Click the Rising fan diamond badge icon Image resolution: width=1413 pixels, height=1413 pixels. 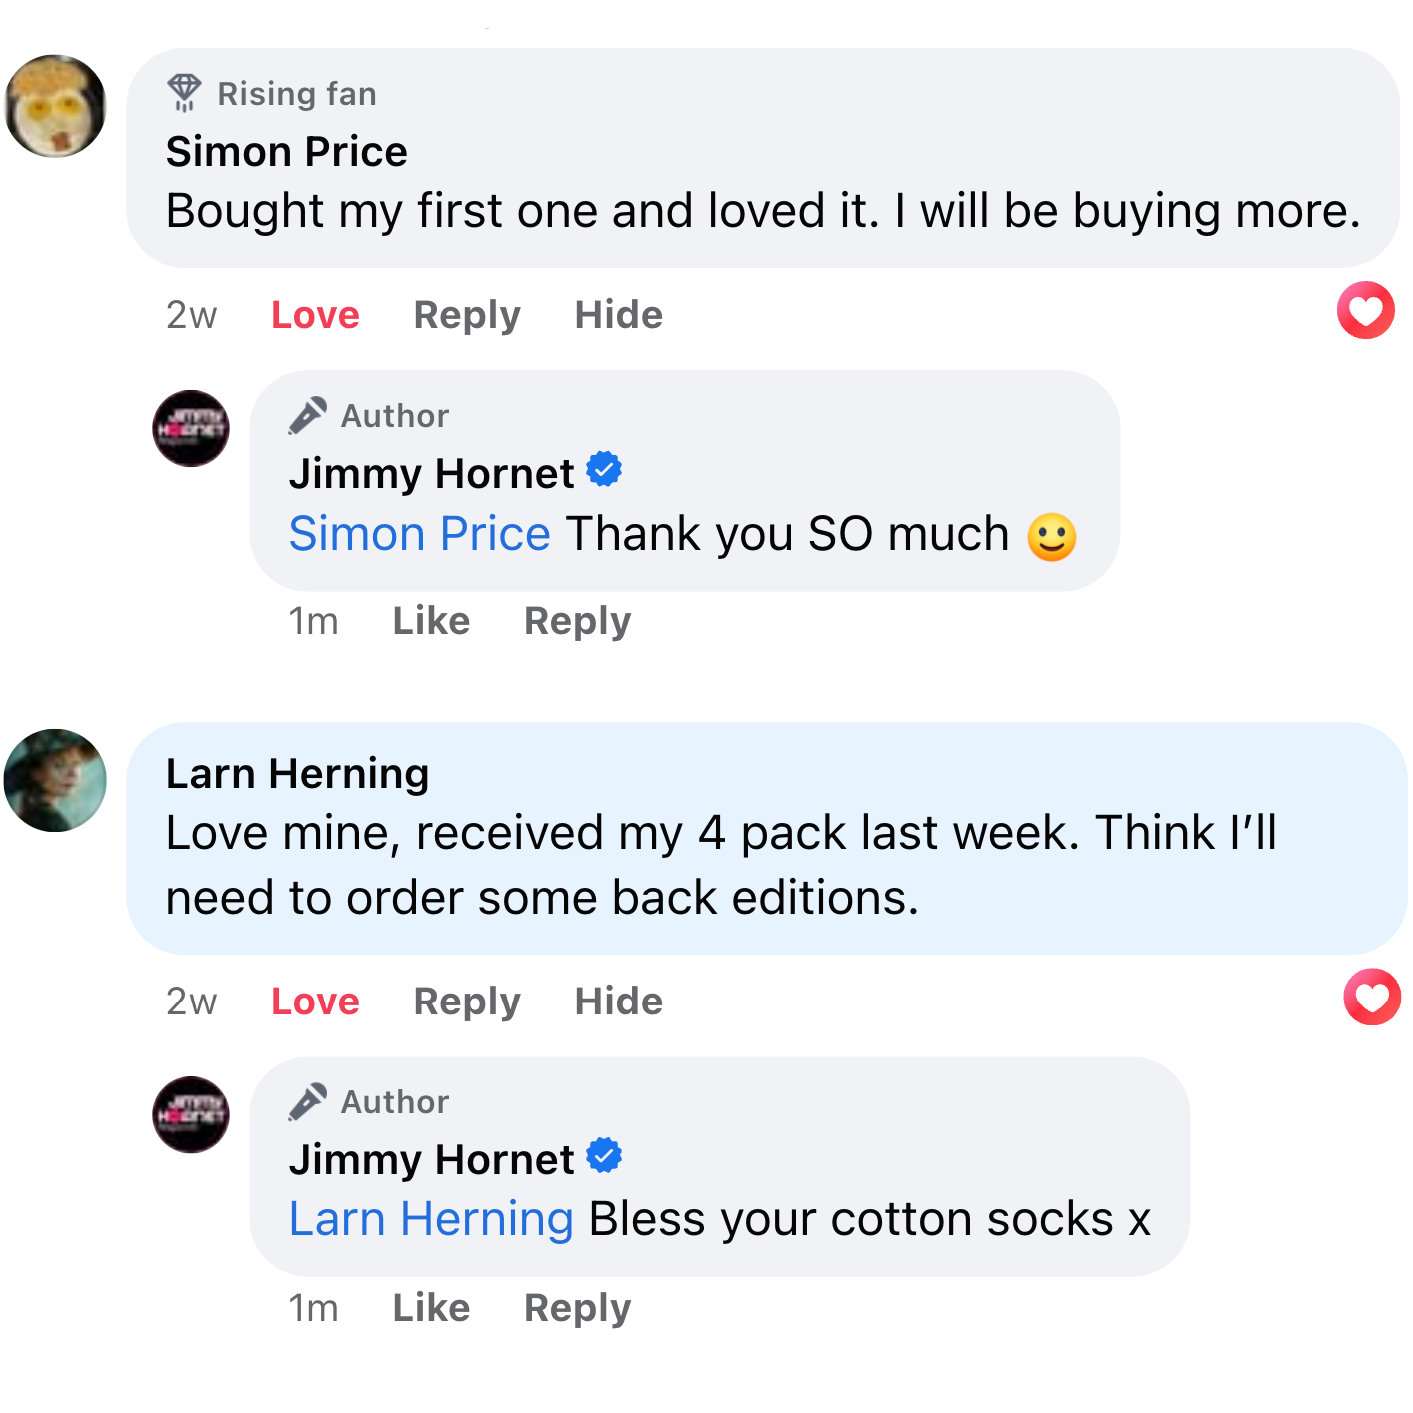tap(184, 93)
